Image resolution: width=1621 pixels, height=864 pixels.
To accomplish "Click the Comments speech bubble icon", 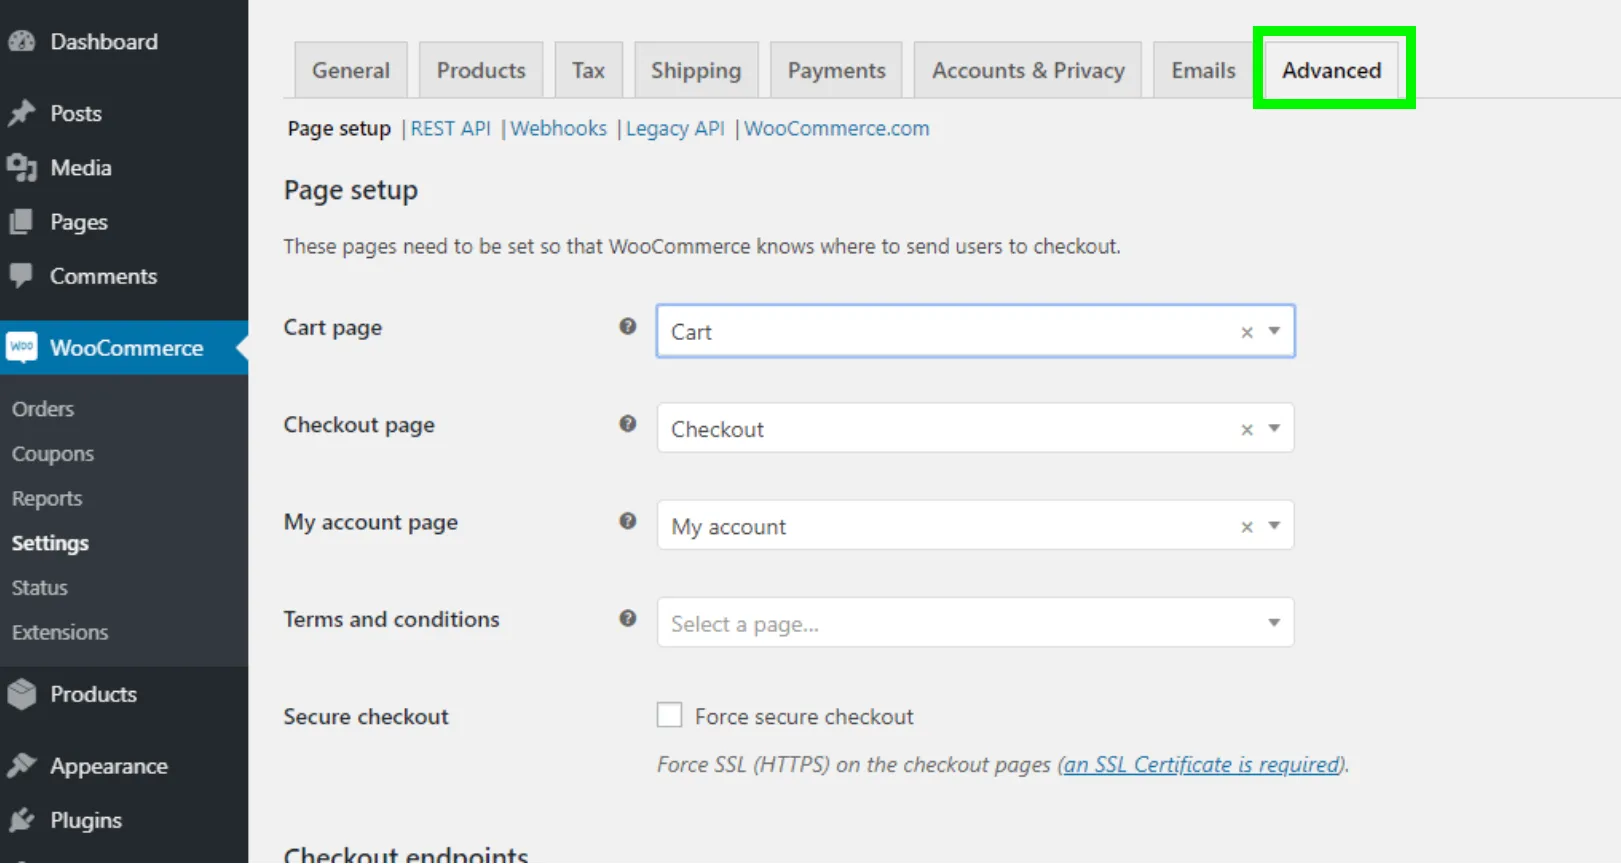I will 21,276.
